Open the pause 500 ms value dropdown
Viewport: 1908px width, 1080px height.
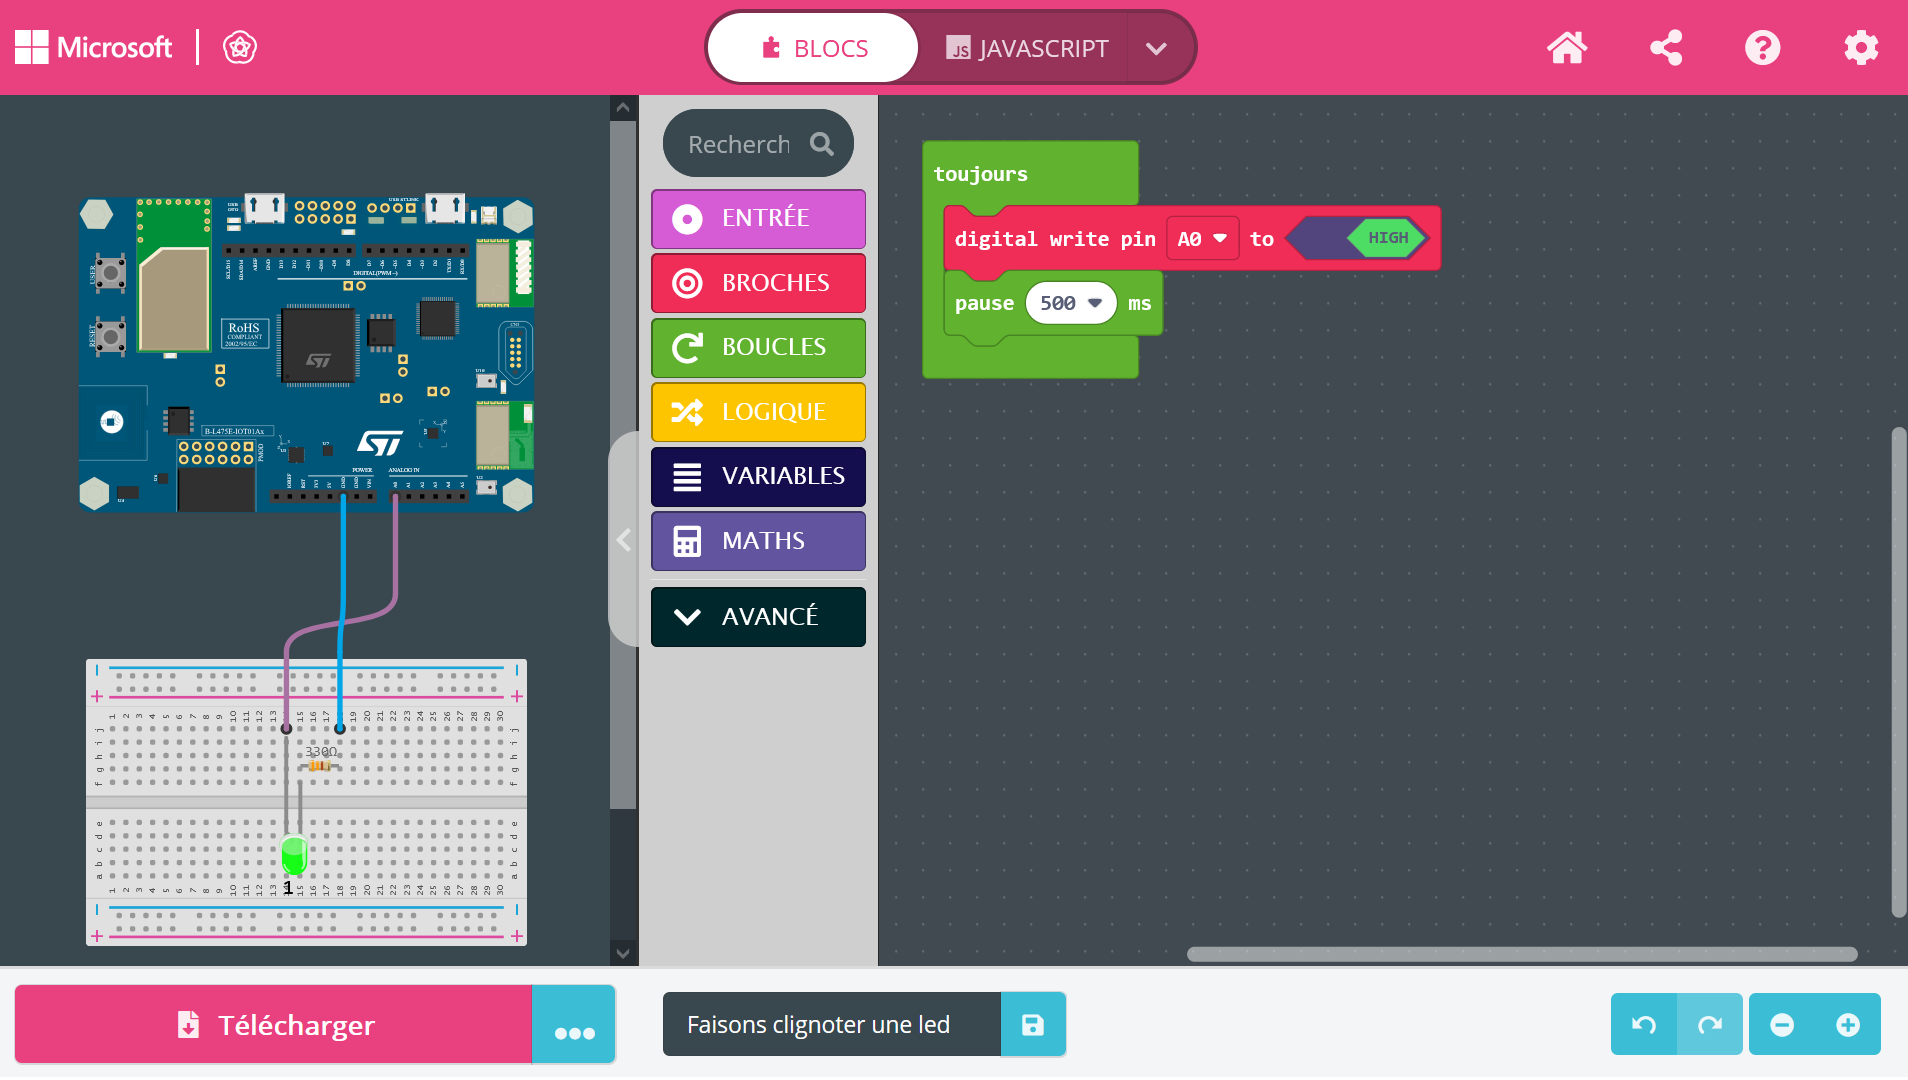click(1095, 303)
